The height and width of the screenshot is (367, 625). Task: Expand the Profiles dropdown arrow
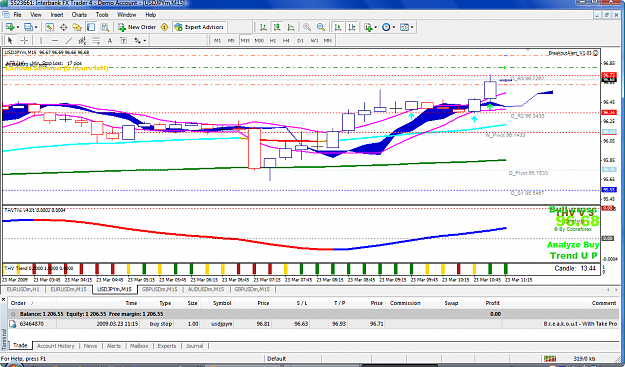pos(36,27)
